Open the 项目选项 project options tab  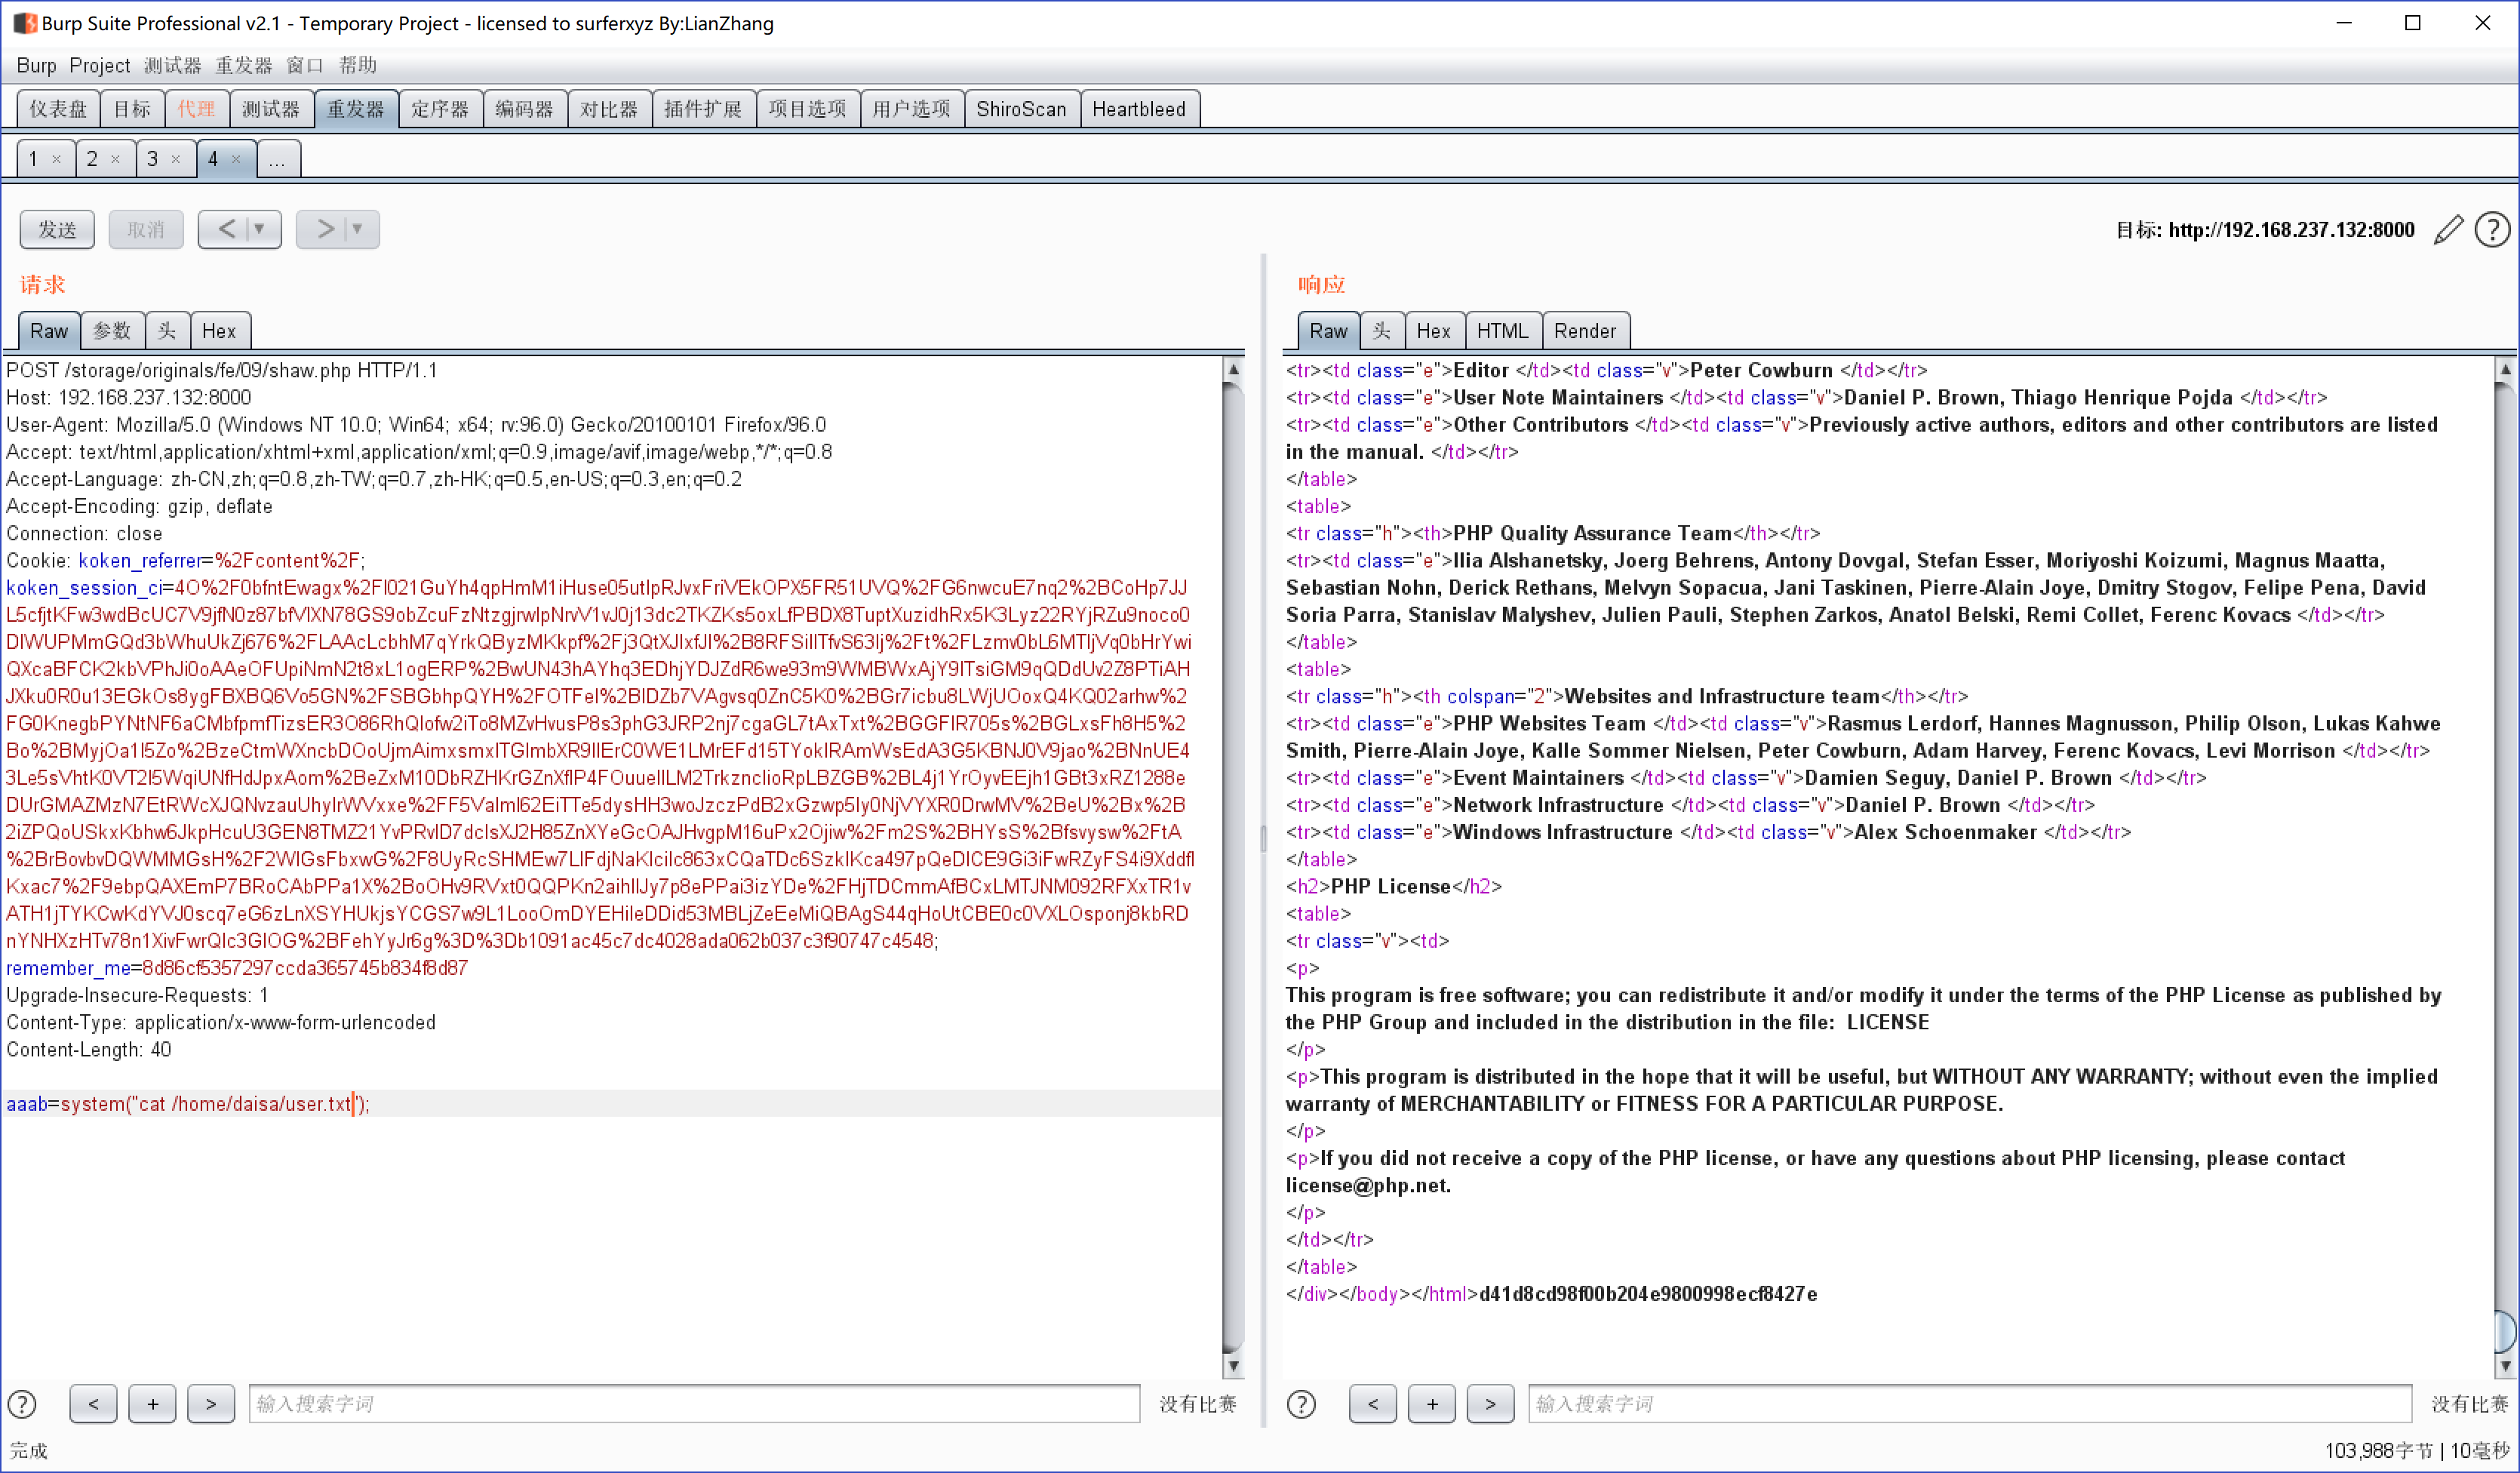click(x=808, y=109)
